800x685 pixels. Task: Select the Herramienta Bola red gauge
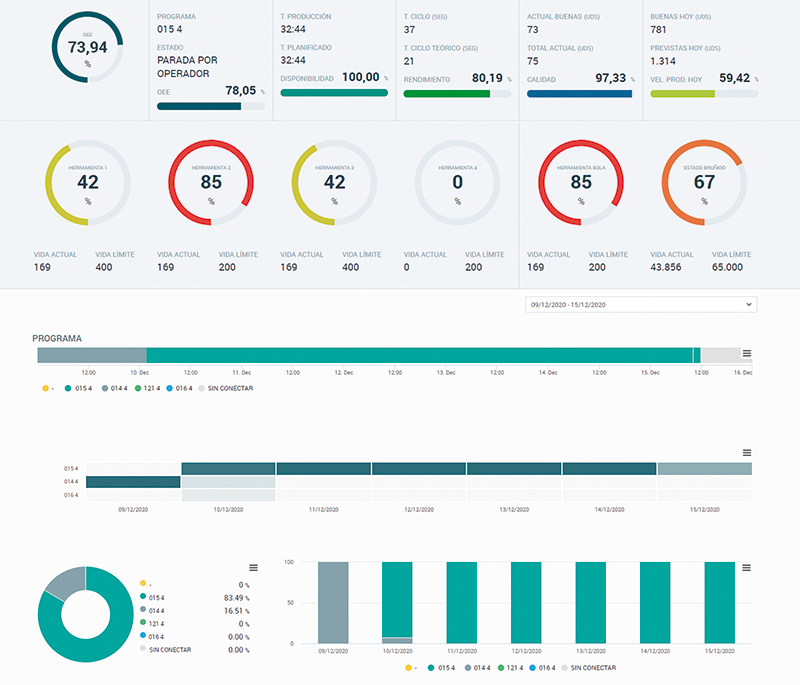[x=581, y=182]
